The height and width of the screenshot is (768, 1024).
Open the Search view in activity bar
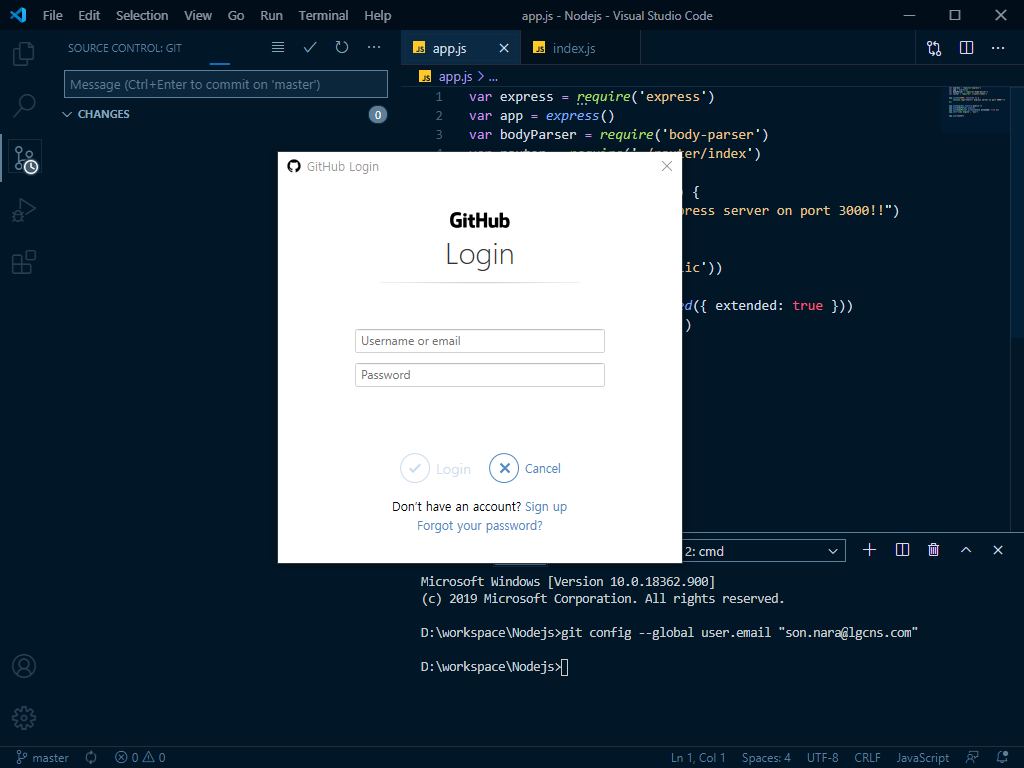click(x=24, y=105)
